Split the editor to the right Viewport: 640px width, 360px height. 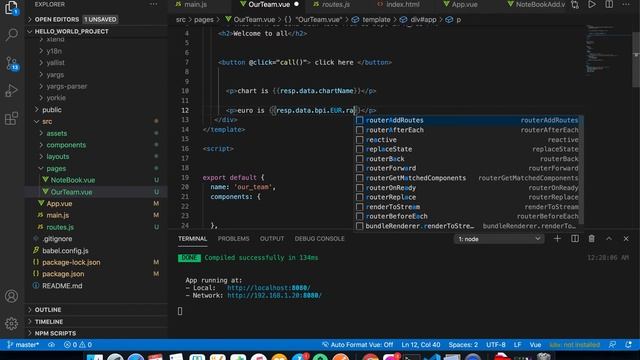tap(609, 4)
